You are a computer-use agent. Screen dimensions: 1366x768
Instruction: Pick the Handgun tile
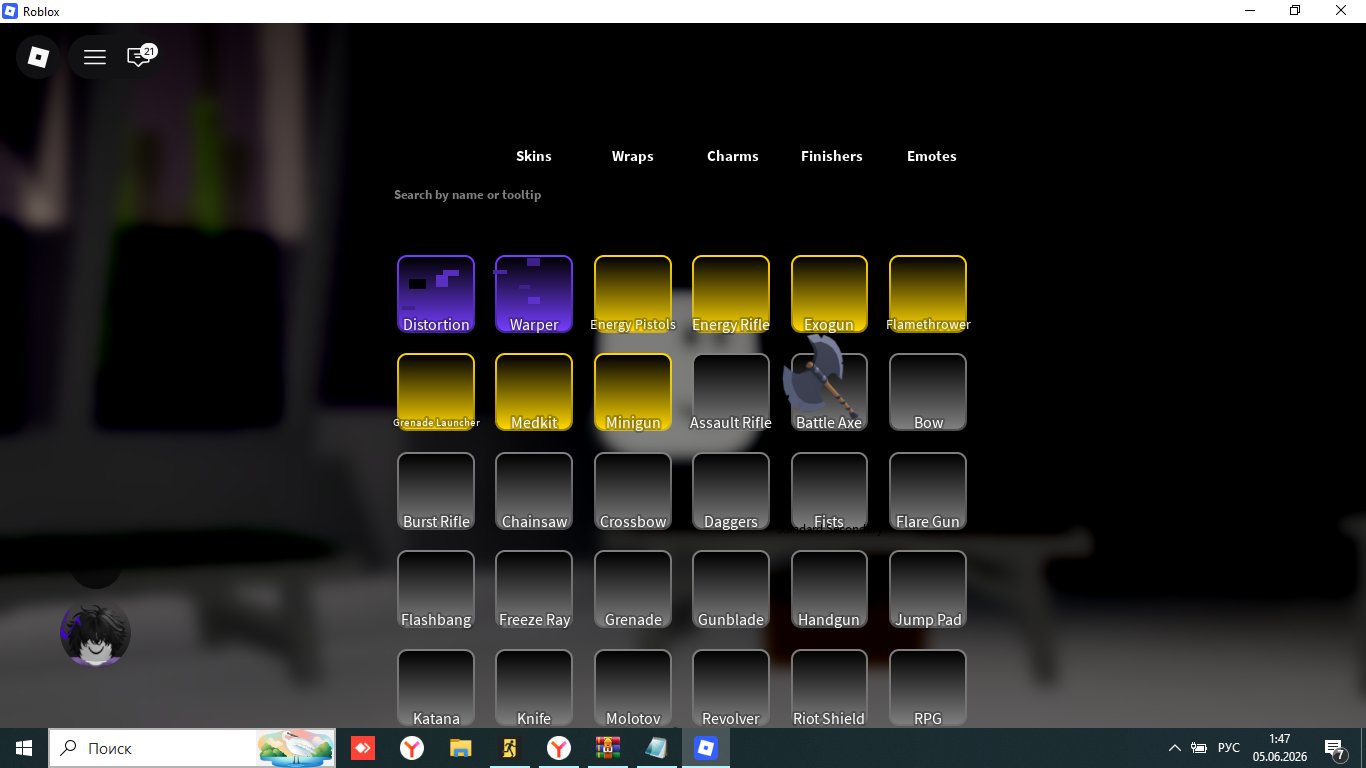pos(829,589)
